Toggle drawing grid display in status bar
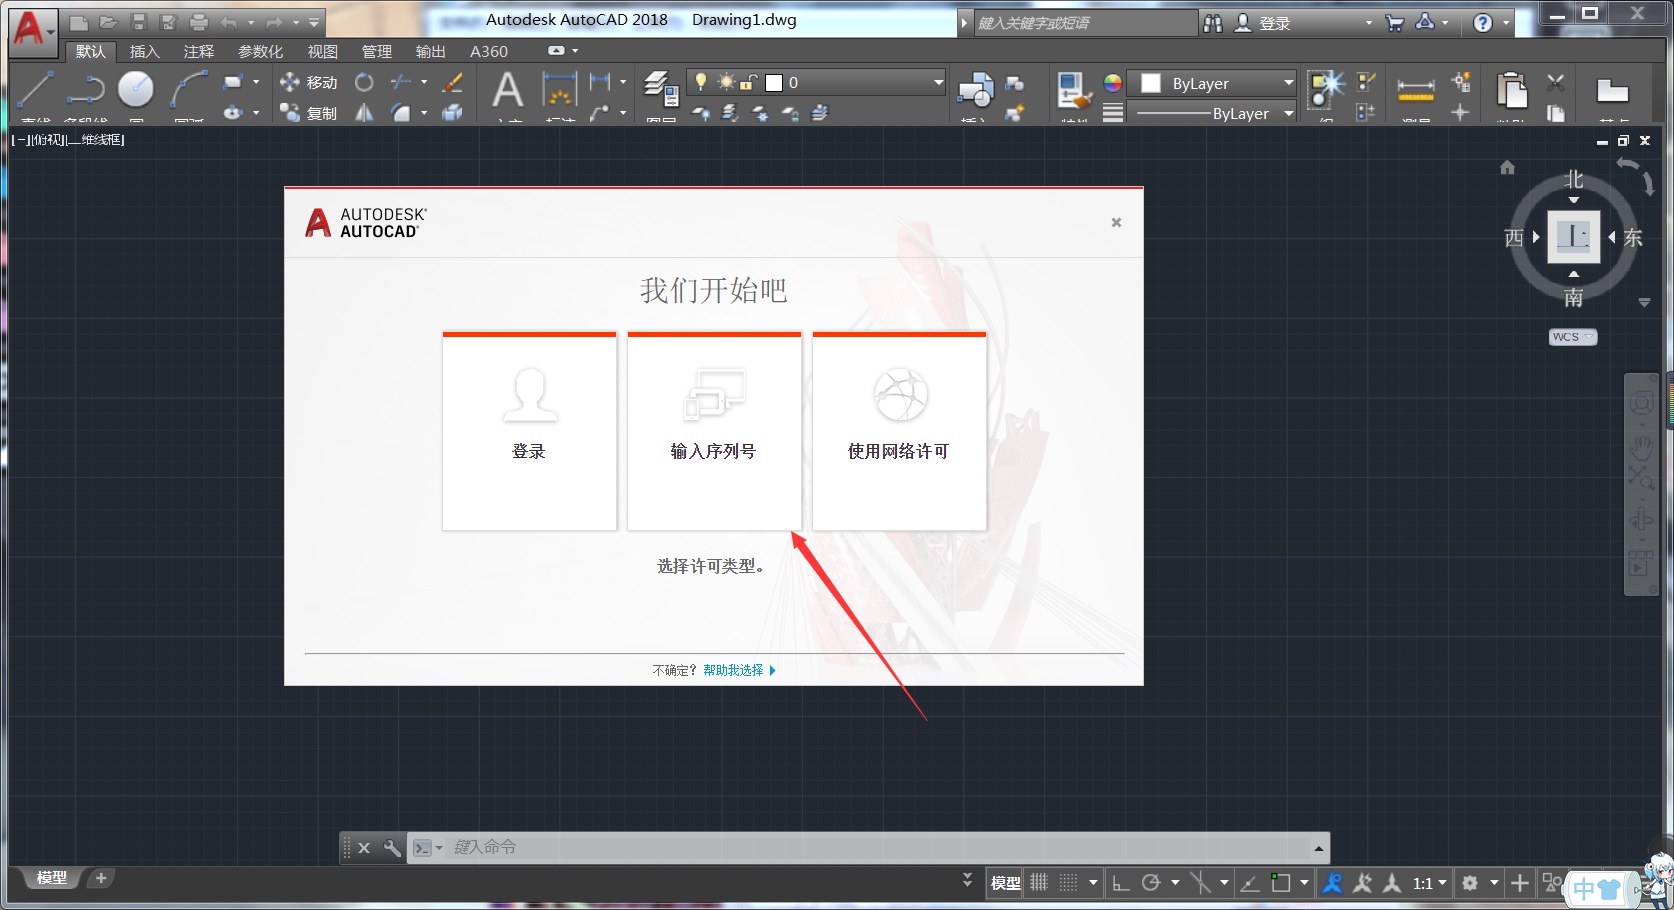The image size is (1674, 910). pos(1039,883)
